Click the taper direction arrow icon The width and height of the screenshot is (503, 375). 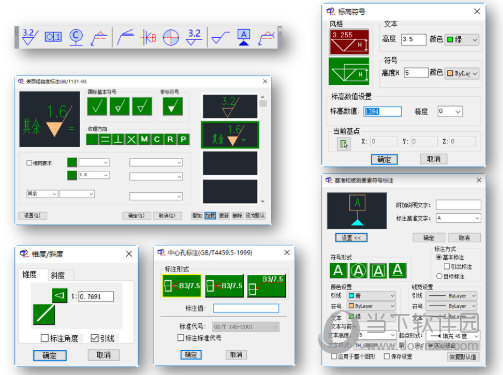(60, 295)
